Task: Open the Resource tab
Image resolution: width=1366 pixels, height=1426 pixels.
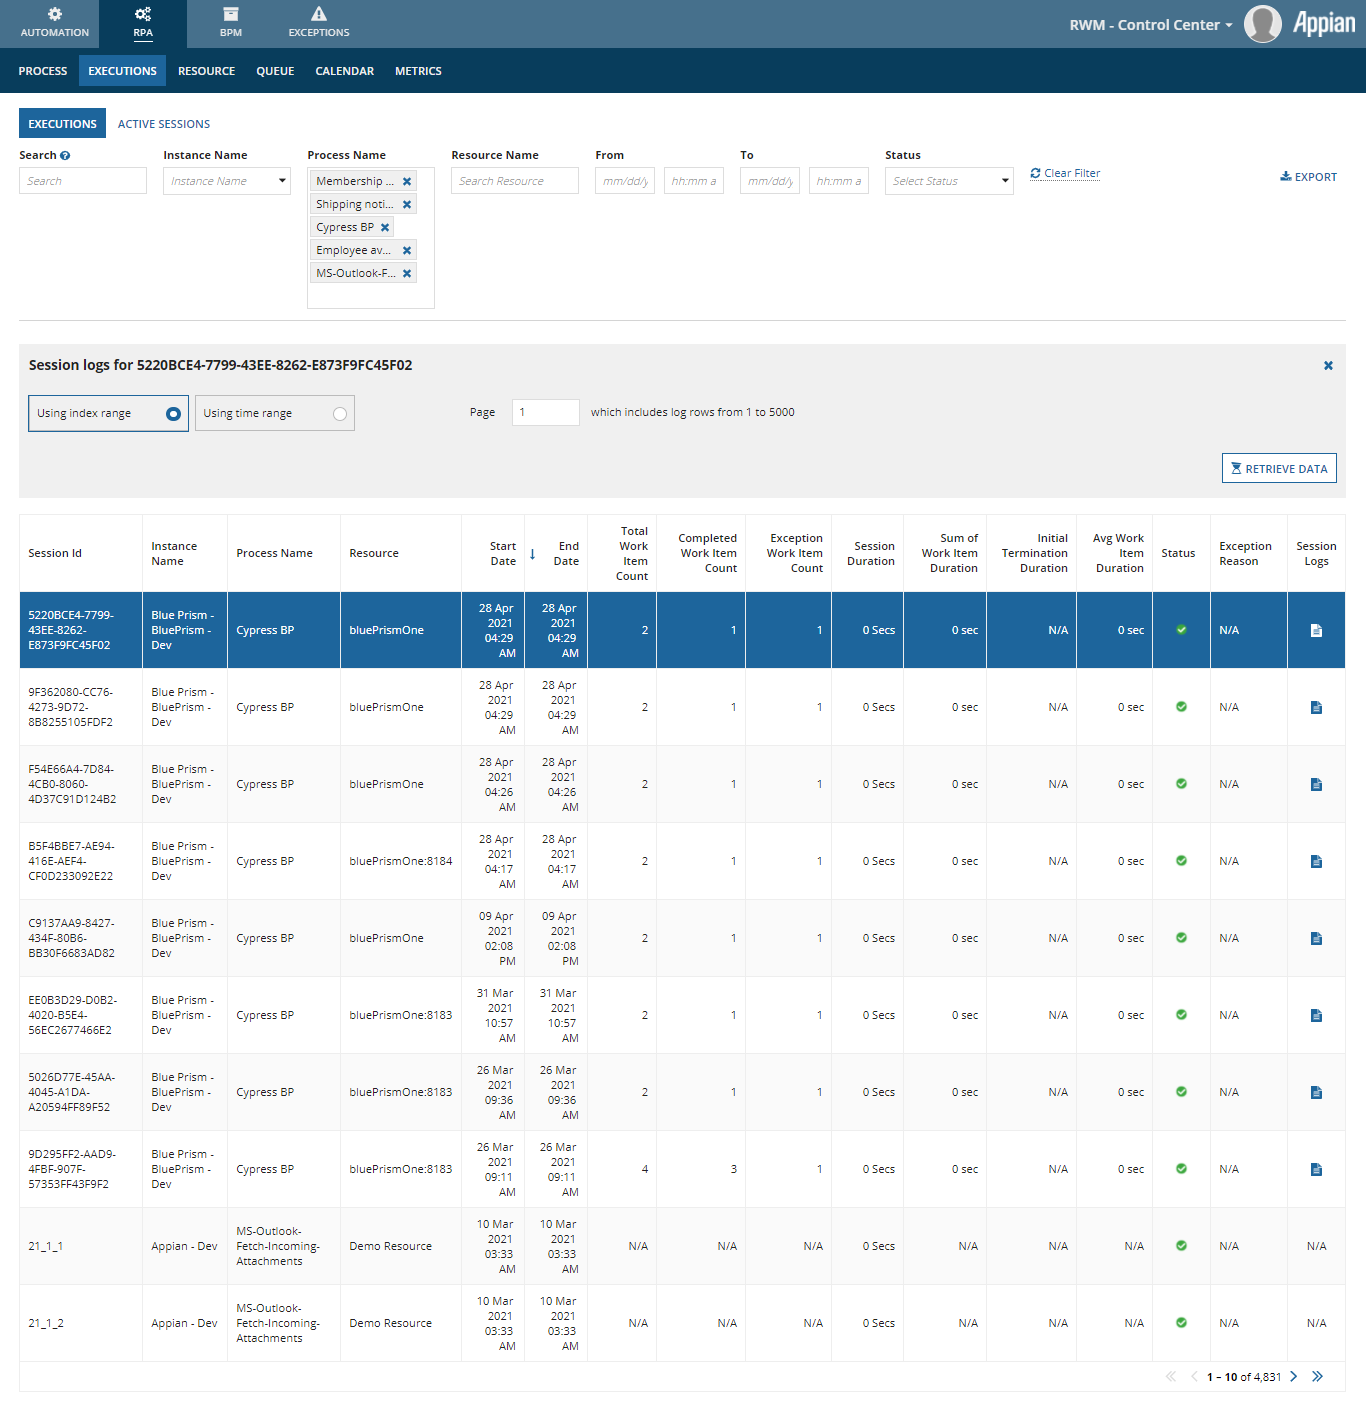Action: [207, 71]
